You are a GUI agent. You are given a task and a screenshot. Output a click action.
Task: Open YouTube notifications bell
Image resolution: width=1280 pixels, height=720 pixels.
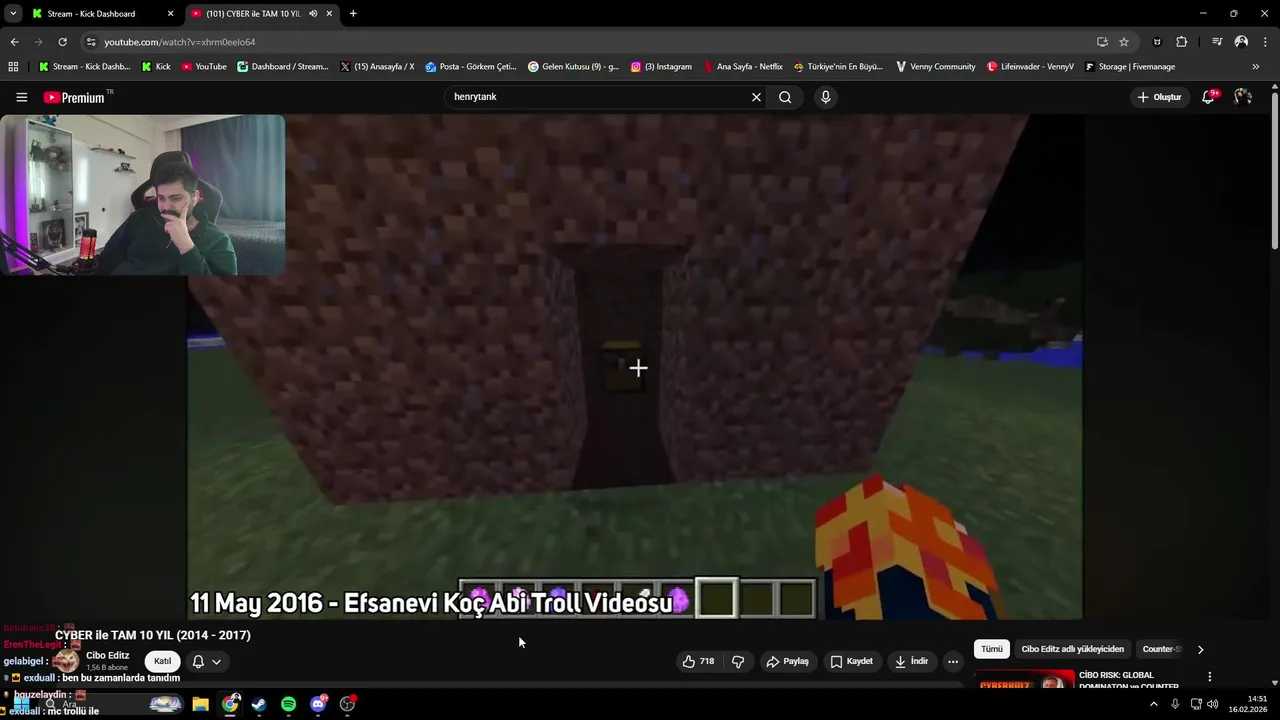[1208, 97]
